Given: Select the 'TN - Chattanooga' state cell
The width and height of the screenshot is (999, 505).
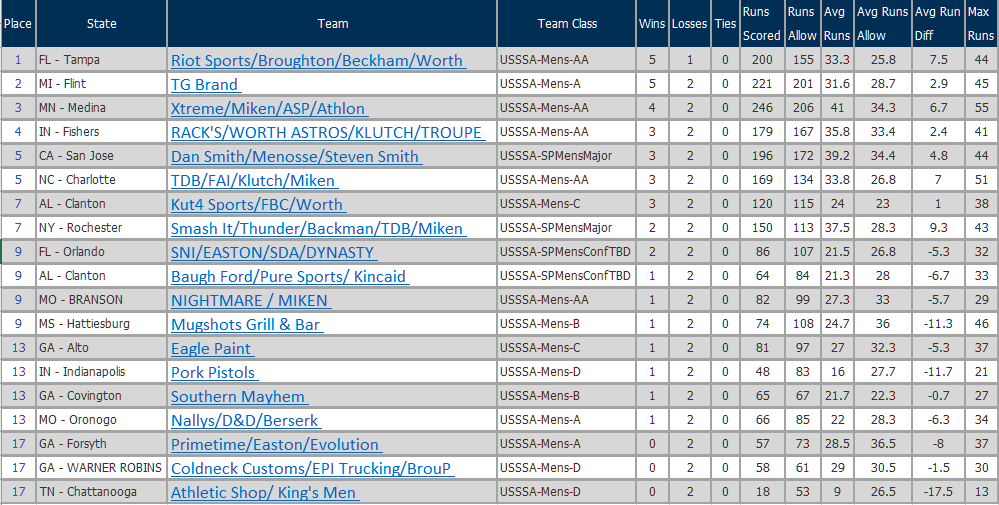Looking at the screenshot, I should point(101,492).
